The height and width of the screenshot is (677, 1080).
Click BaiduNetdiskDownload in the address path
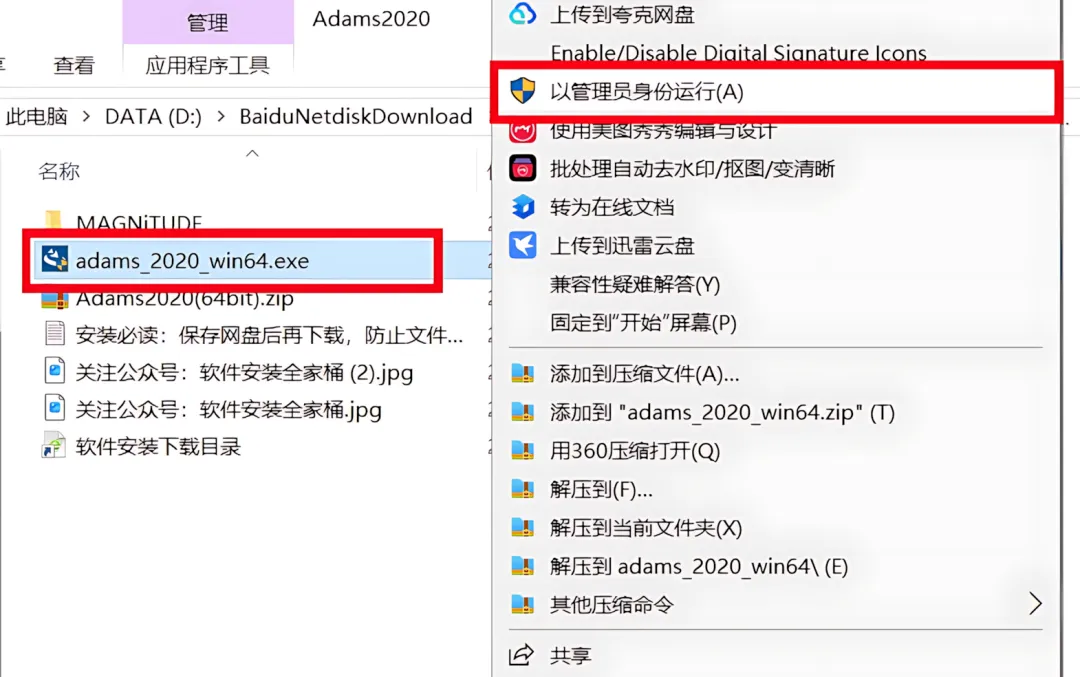pyautogui.click(x=355, y=116)
